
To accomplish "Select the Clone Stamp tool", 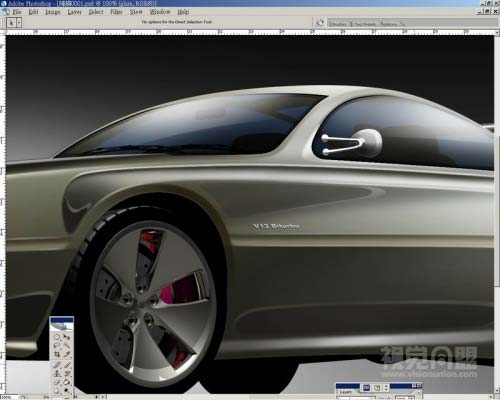I will (57, 374).
